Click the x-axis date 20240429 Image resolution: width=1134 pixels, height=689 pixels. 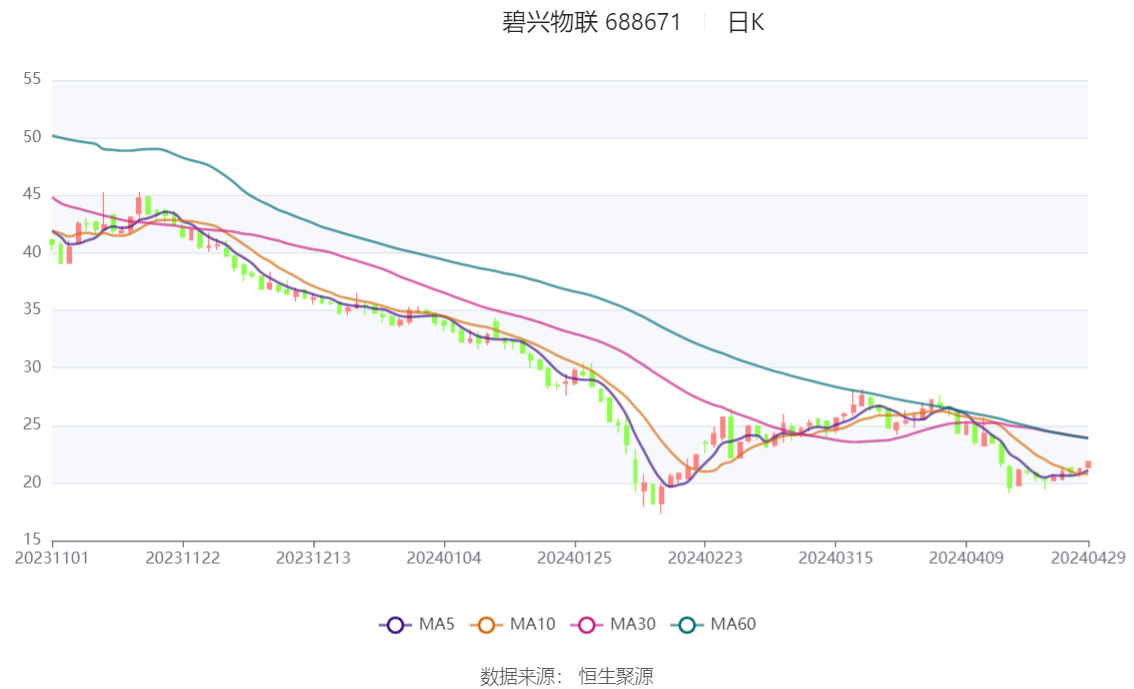click(x=1088, y=558)
